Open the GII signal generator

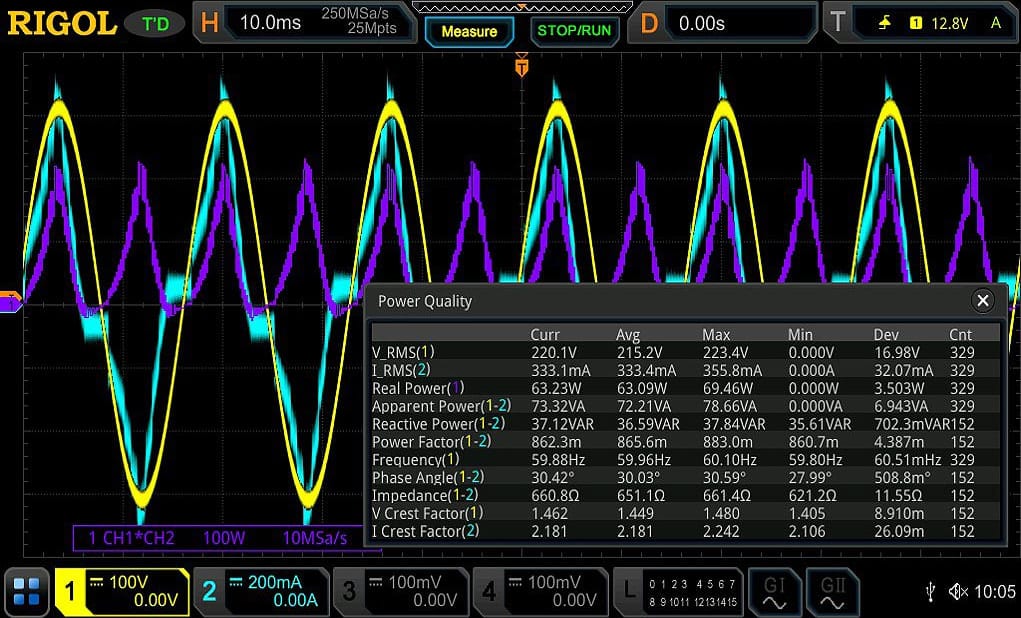[832, 591]
